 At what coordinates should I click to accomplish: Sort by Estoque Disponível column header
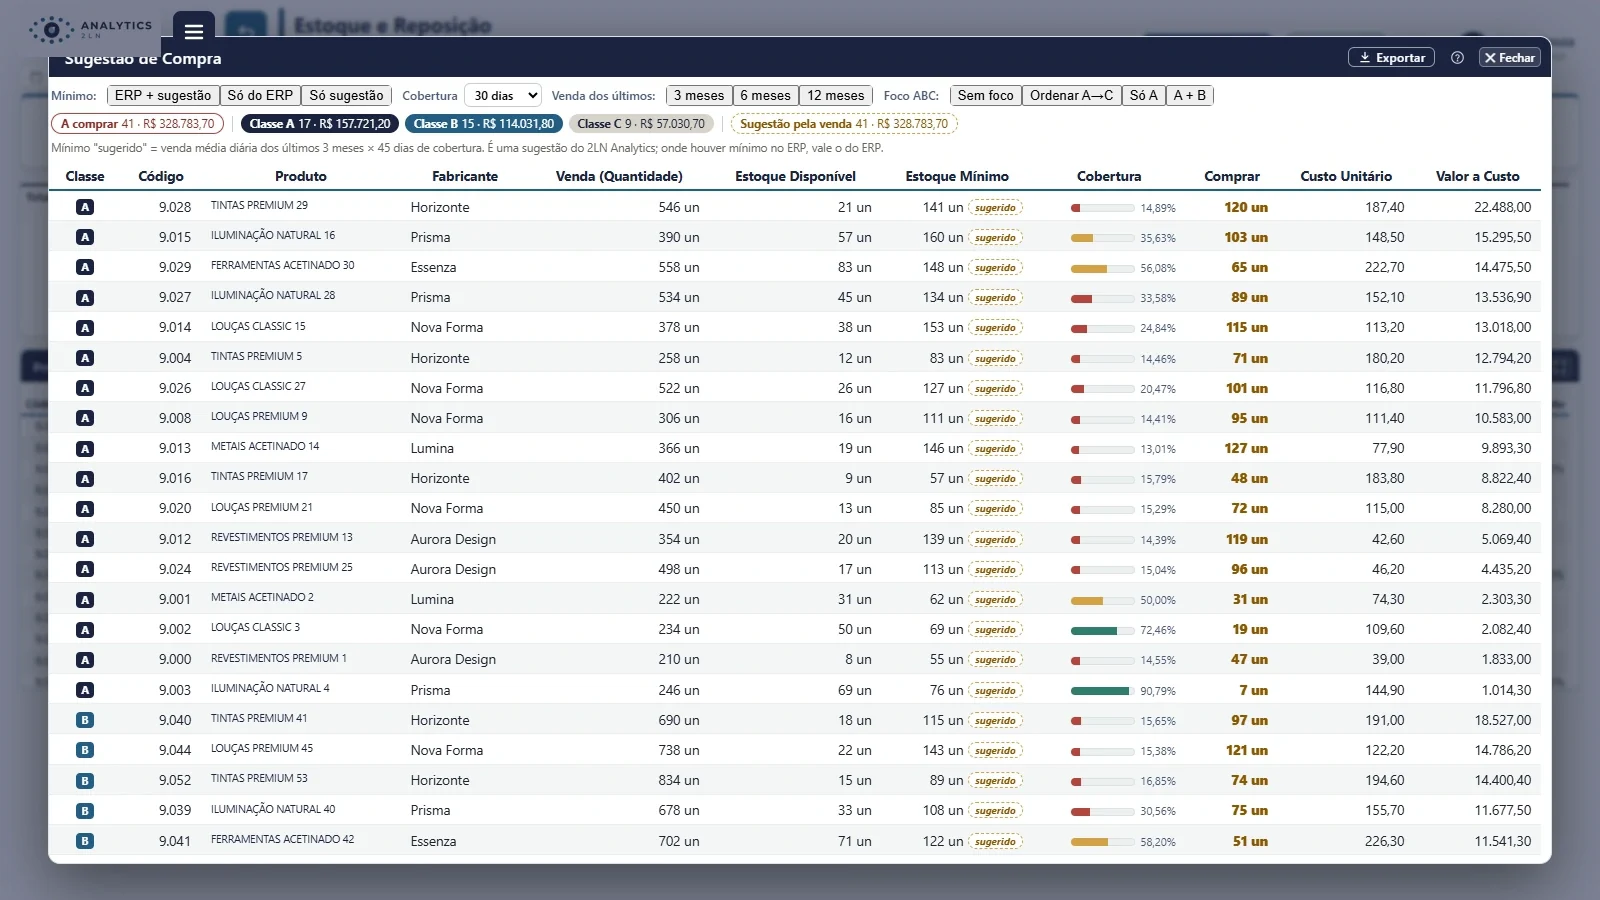[x=796, y=176]
